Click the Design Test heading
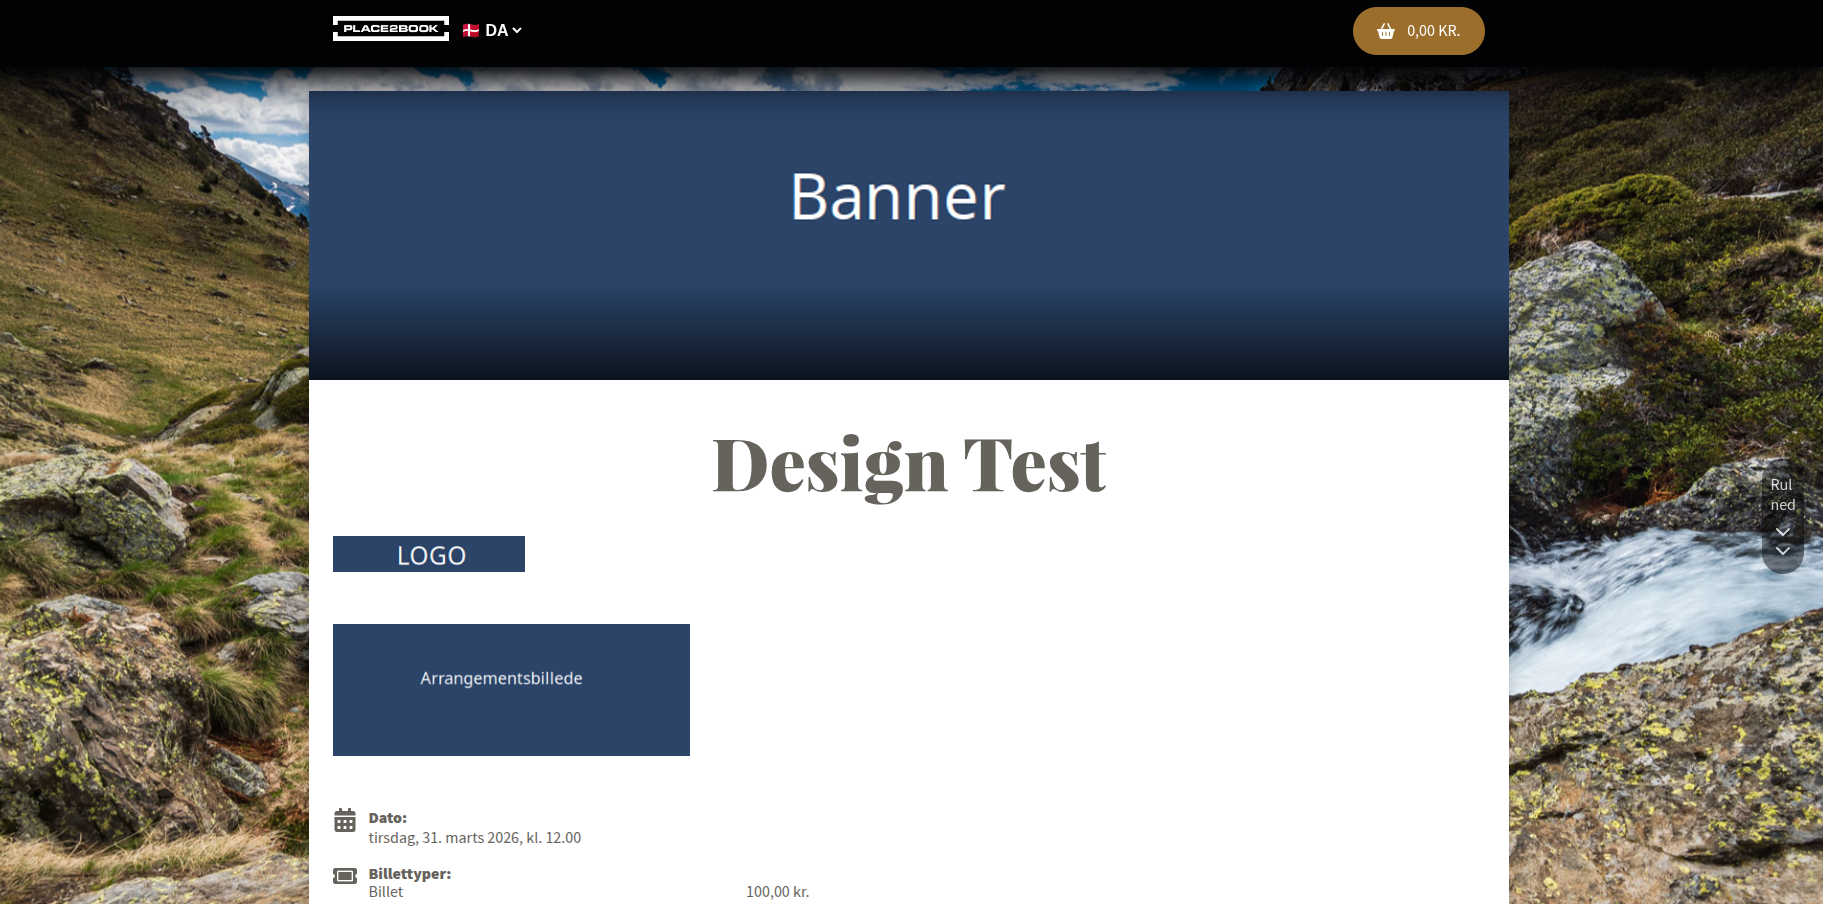The image size is (1823, 904). point(909,466)
